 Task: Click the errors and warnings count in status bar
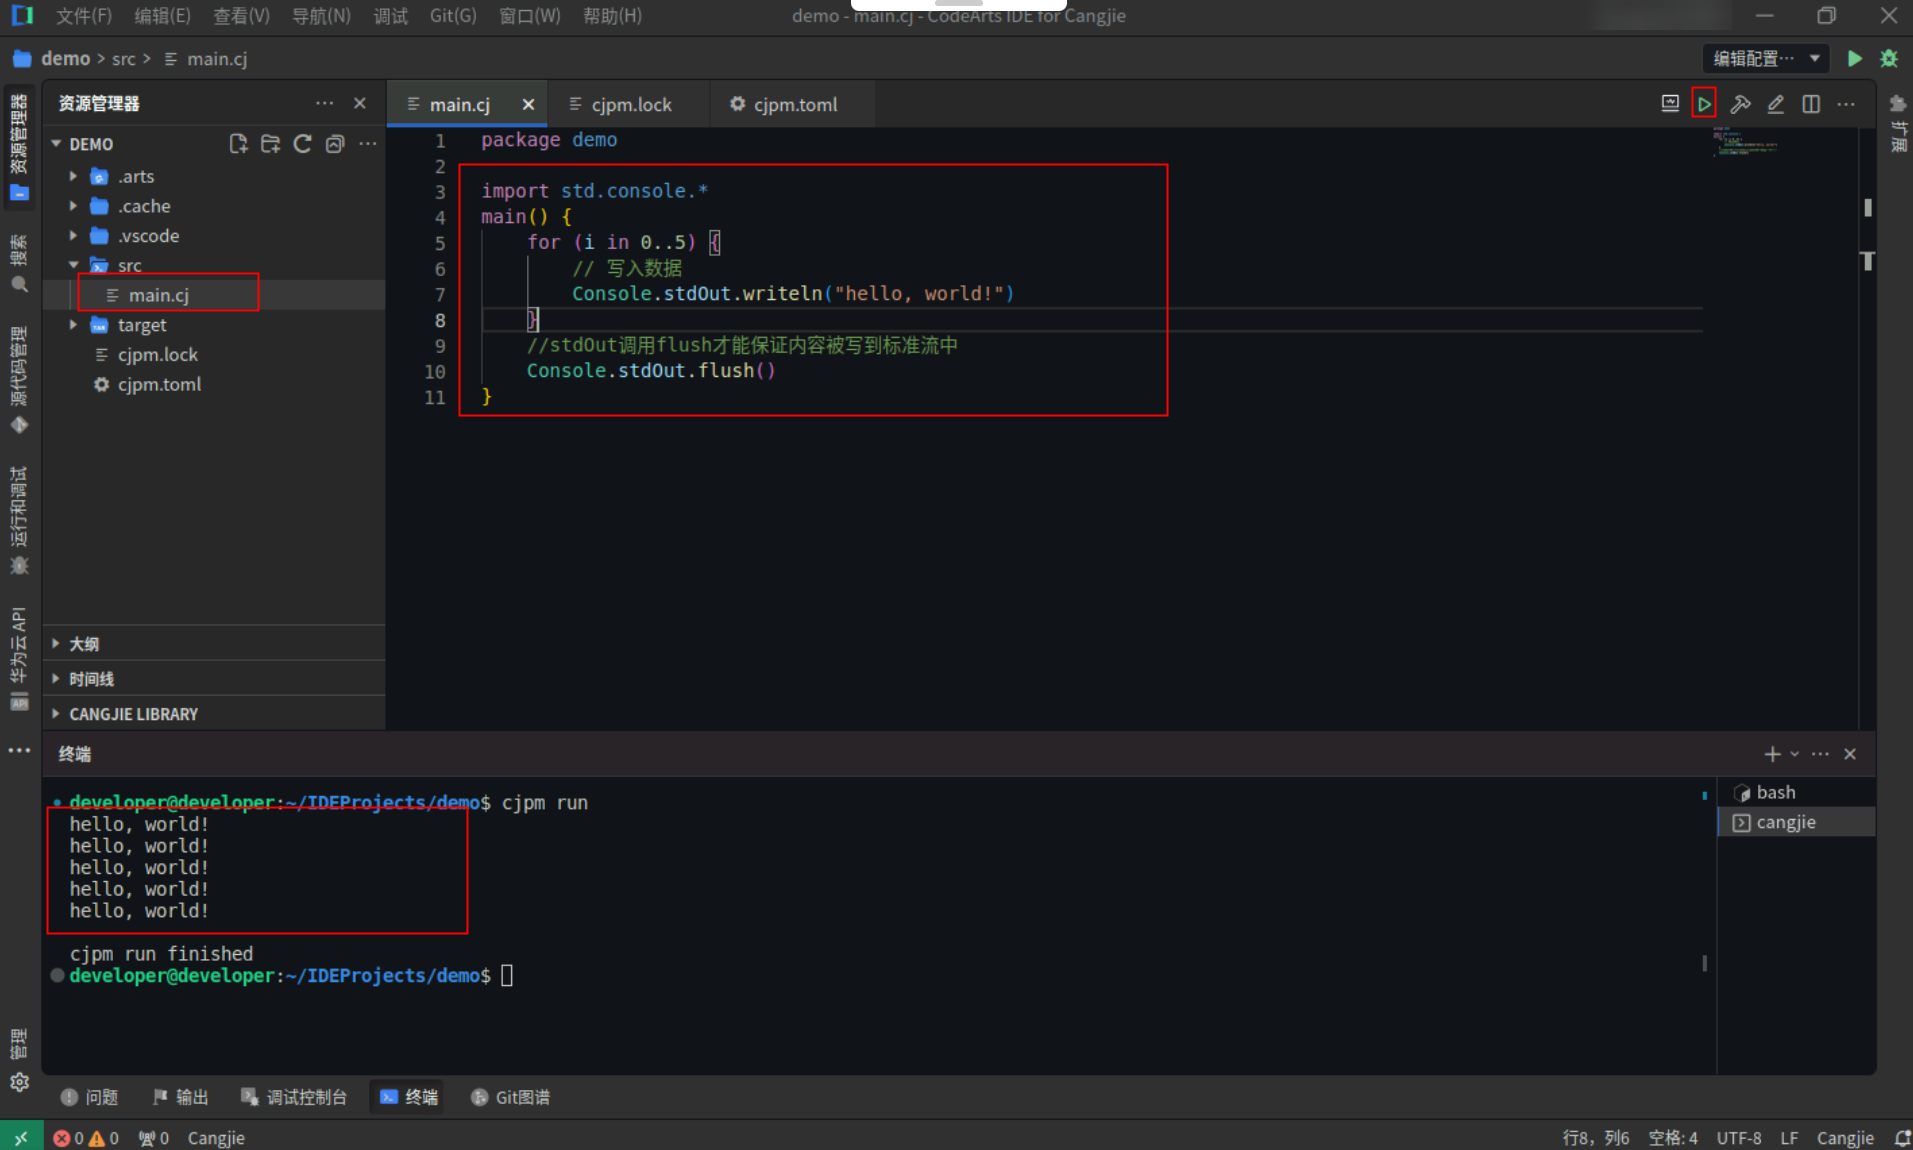pos(86,1138)
